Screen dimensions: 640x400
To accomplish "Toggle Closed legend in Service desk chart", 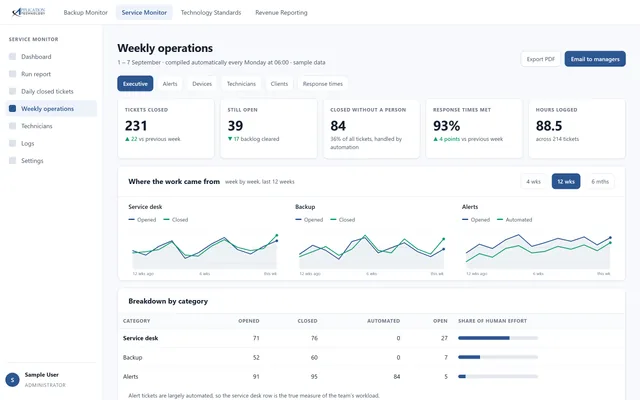I will [x=176, y=220].
